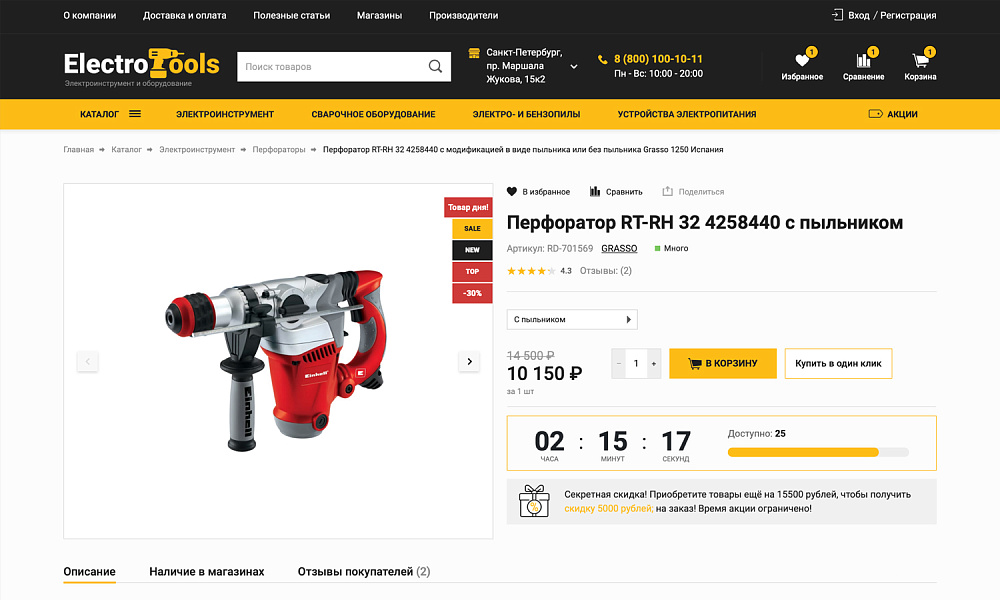
Task: Switch to the Наличие в магазинах tab
Action: click(206, 572)
